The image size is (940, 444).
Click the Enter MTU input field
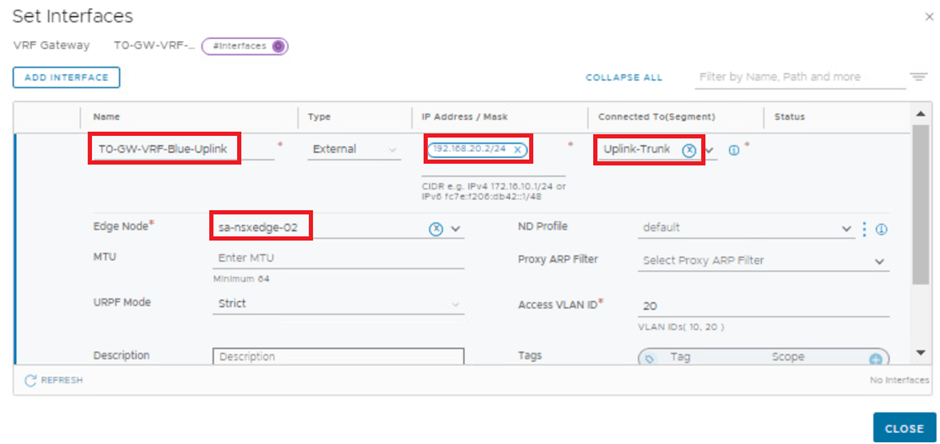point(338,258)
